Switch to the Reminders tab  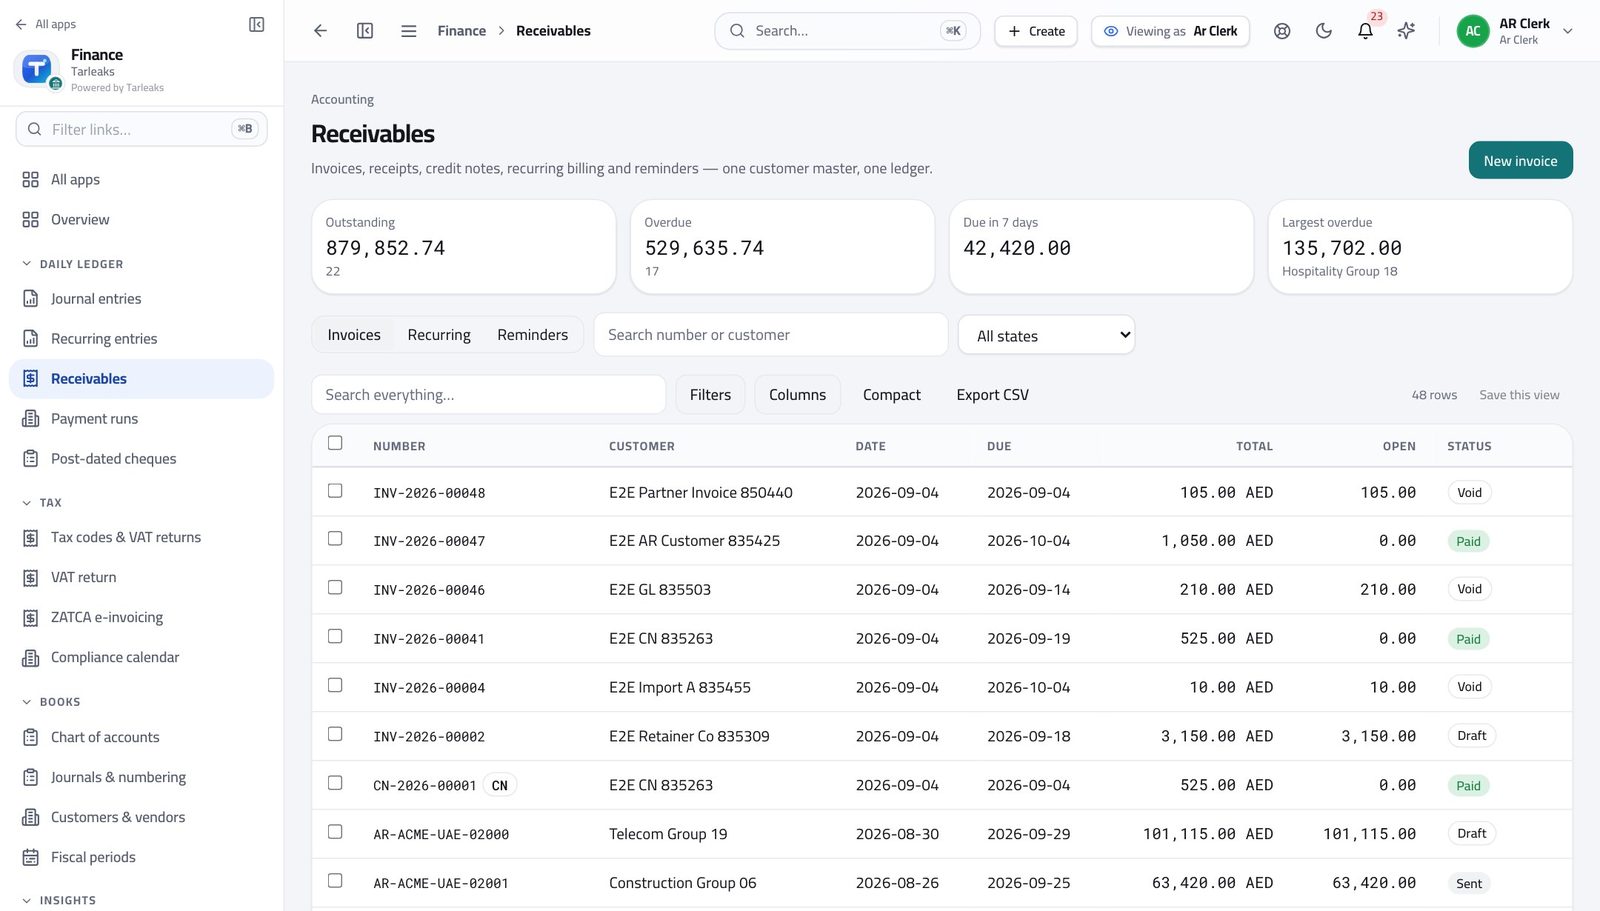coord(533,335)
